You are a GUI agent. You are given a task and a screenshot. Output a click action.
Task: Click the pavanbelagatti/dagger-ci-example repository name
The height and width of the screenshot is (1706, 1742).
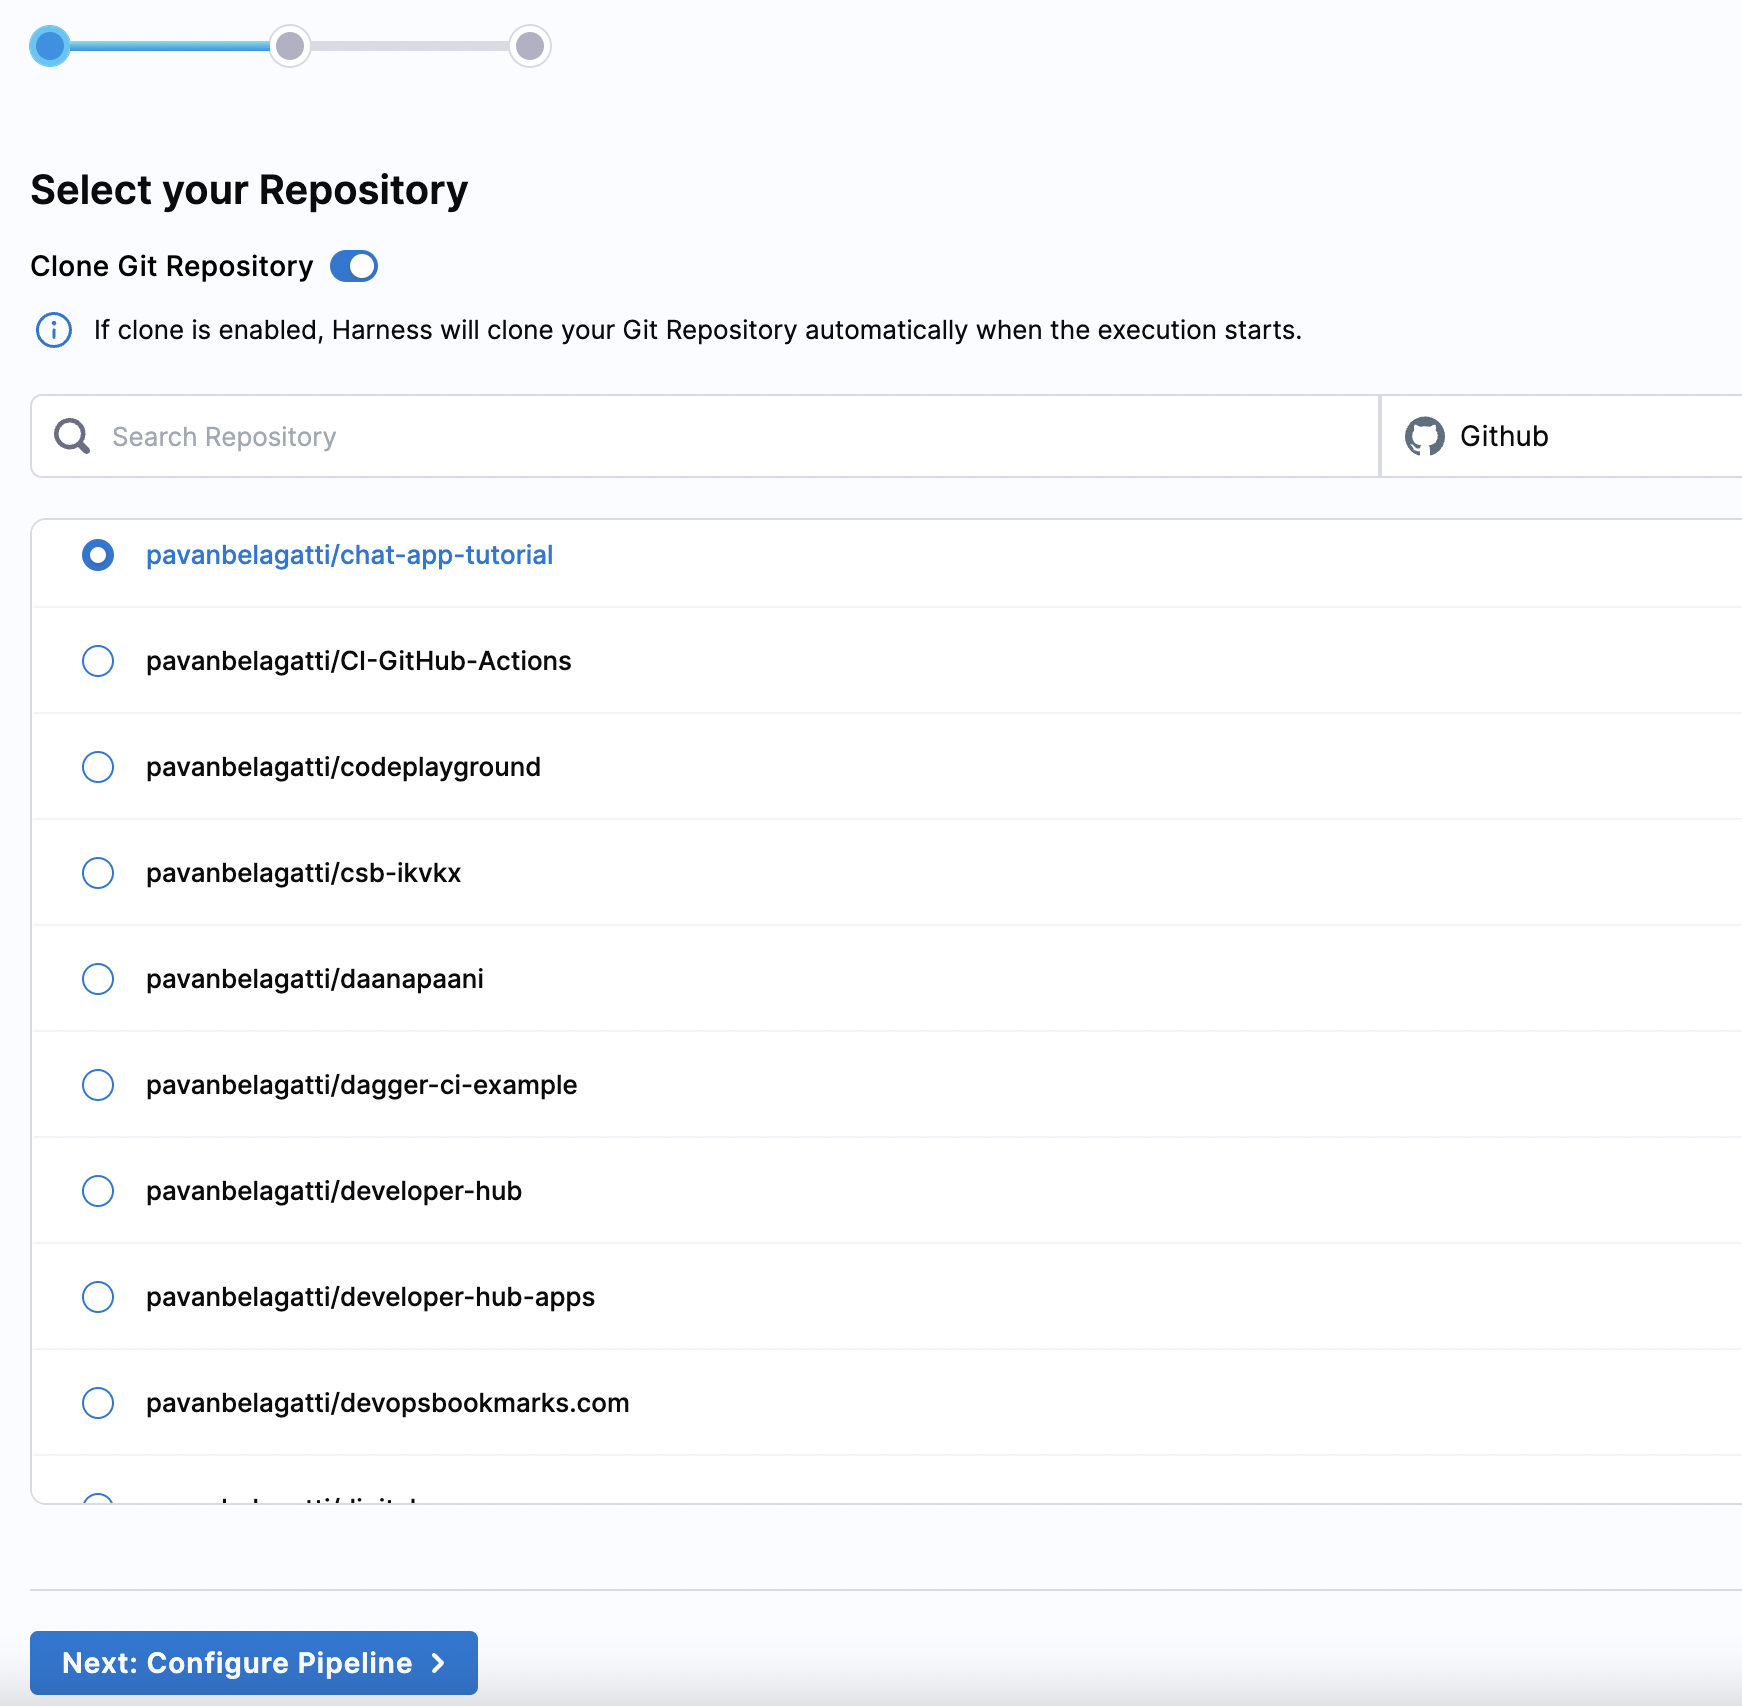click(361, 1085)
